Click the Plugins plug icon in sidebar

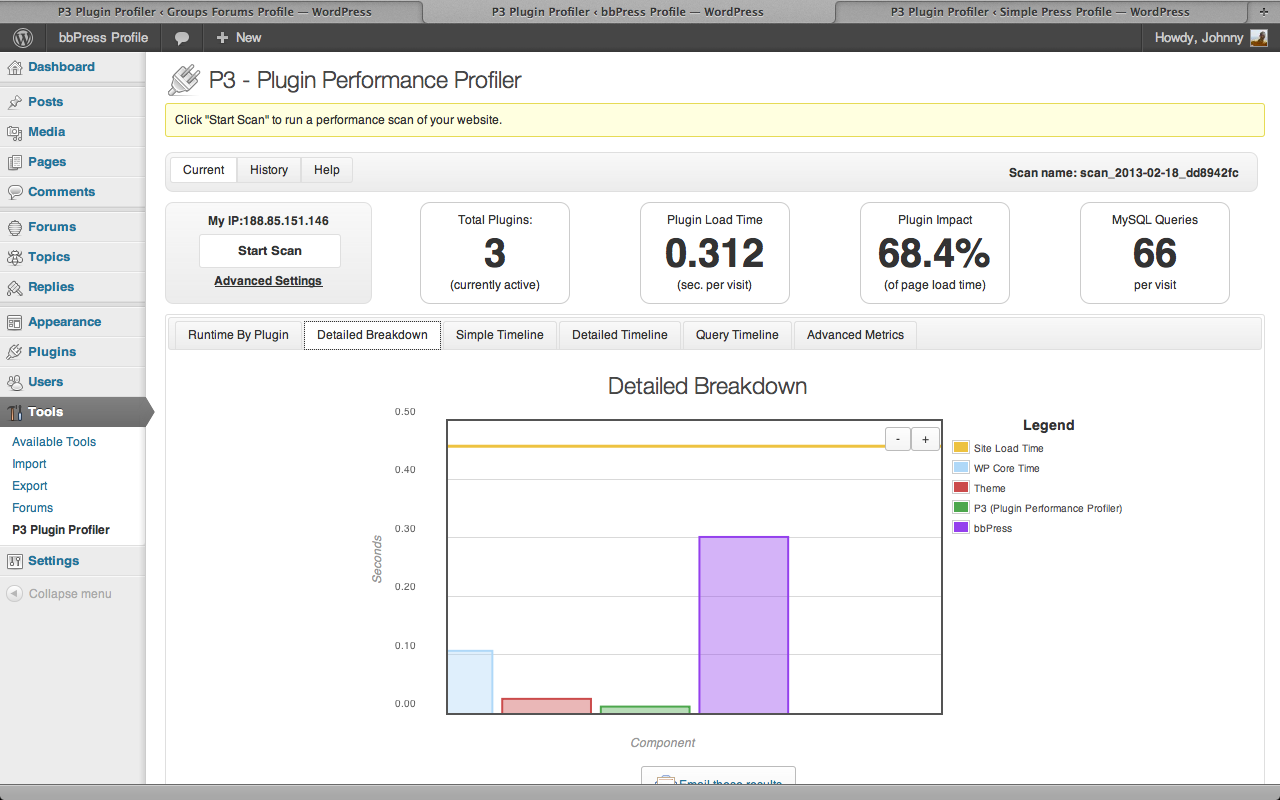point(14,353)
